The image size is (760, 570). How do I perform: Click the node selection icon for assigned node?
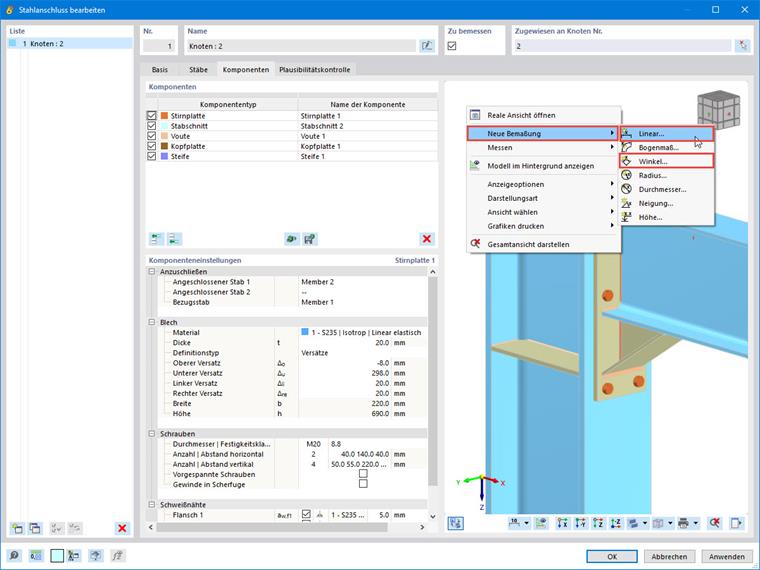742,46
